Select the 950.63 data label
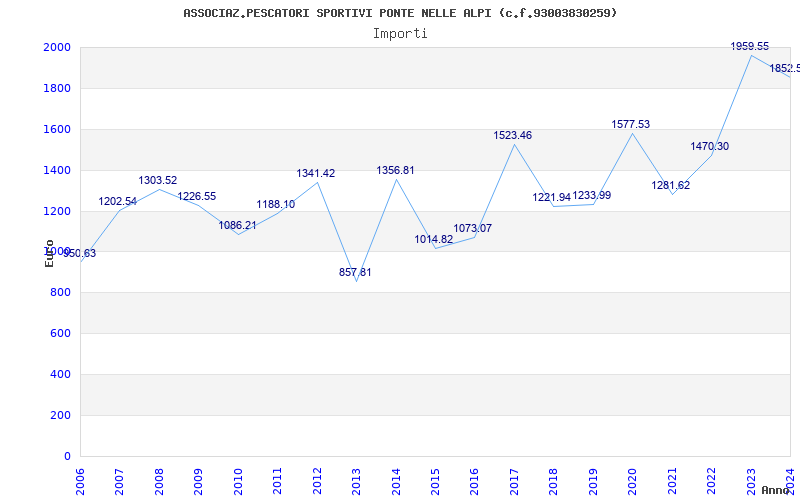 tap(80, 254)
